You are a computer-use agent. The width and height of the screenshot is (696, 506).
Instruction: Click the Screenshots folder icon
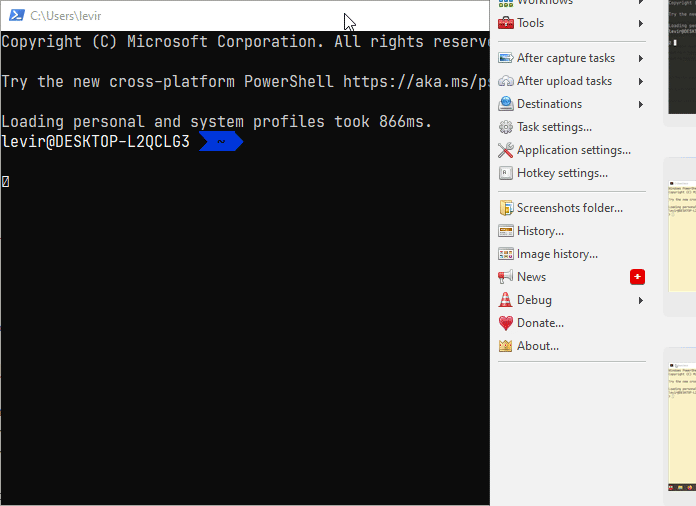(x=506, y=208)
